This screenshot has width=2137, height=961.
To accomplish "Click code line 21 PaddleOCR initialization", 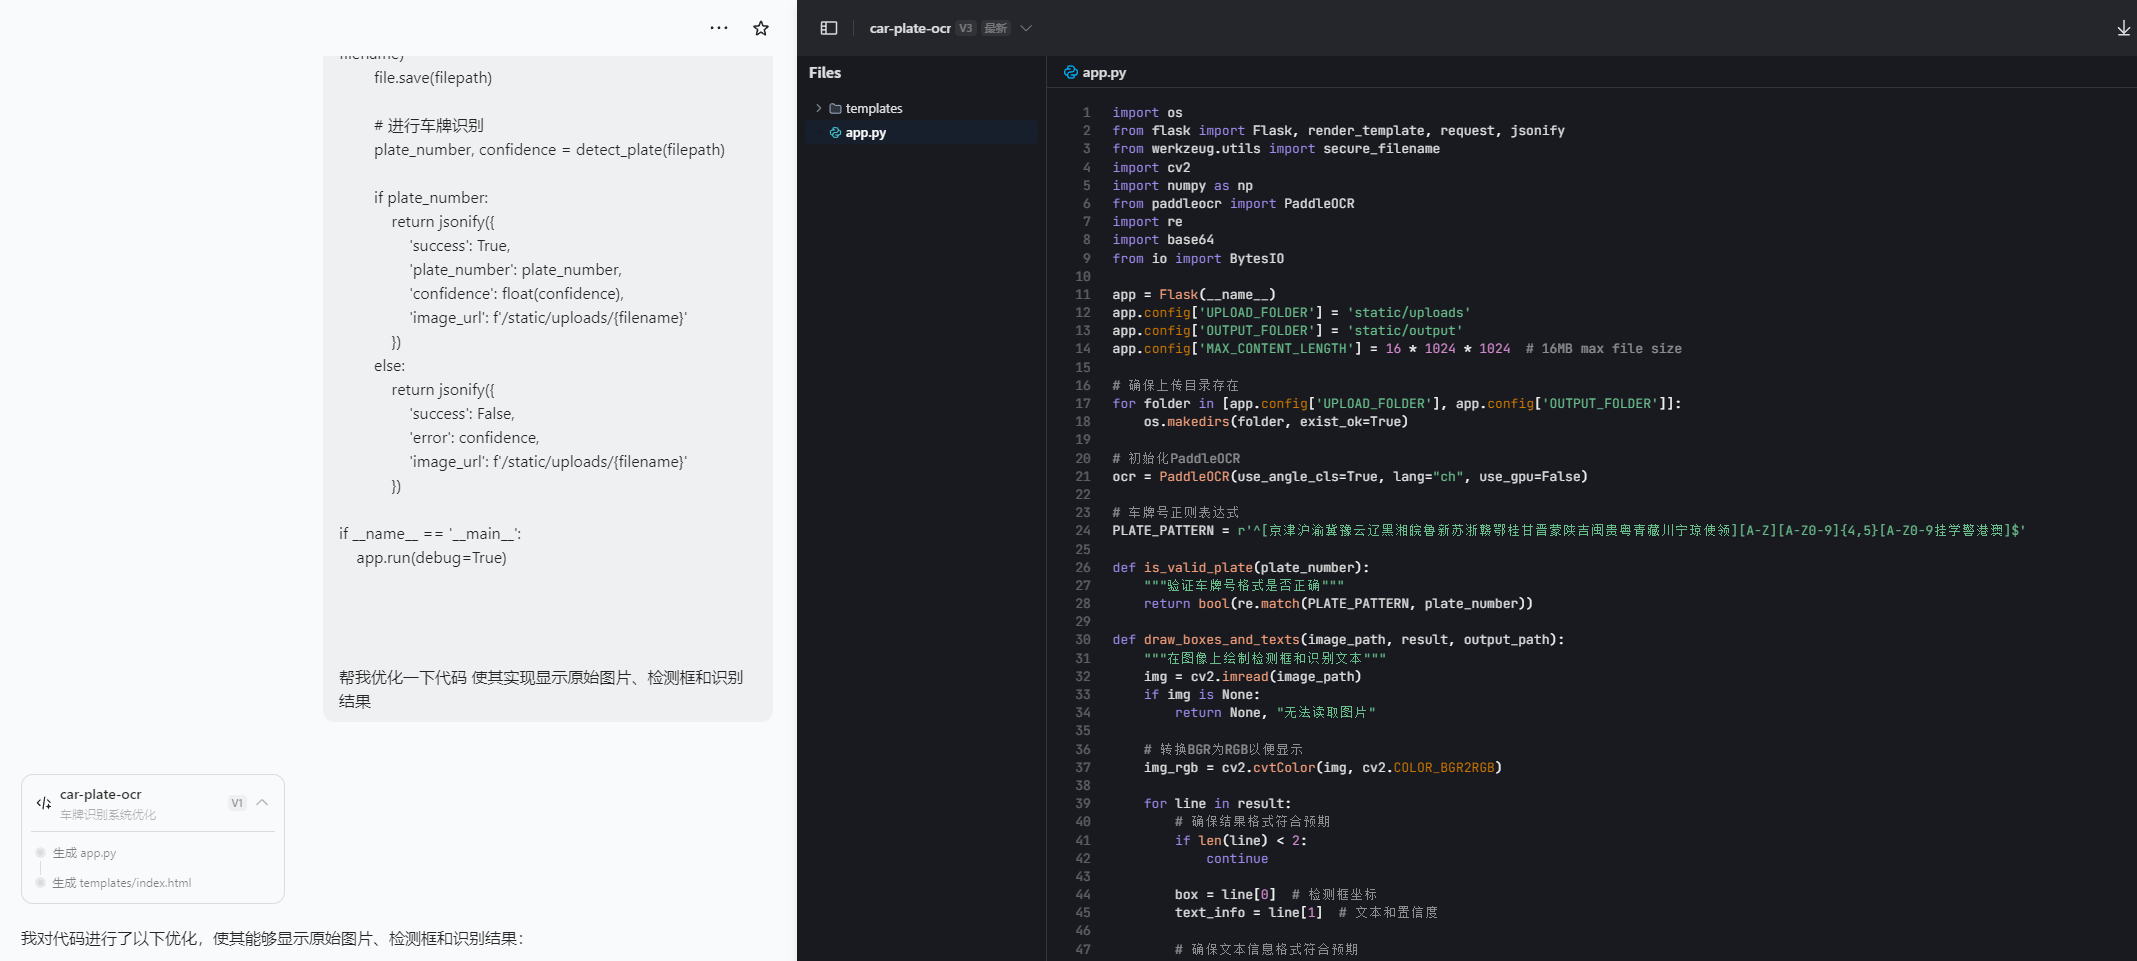I will tap(1350, 476).
